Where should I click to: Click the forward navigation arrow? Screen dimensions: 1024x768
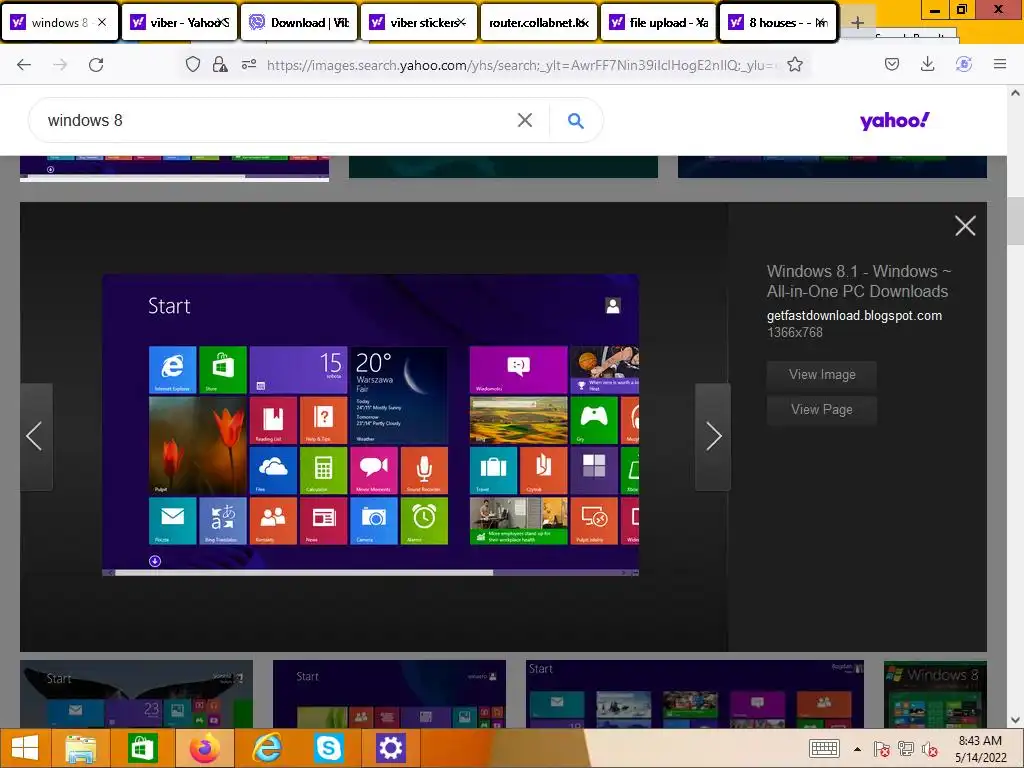tap(60, 65)
